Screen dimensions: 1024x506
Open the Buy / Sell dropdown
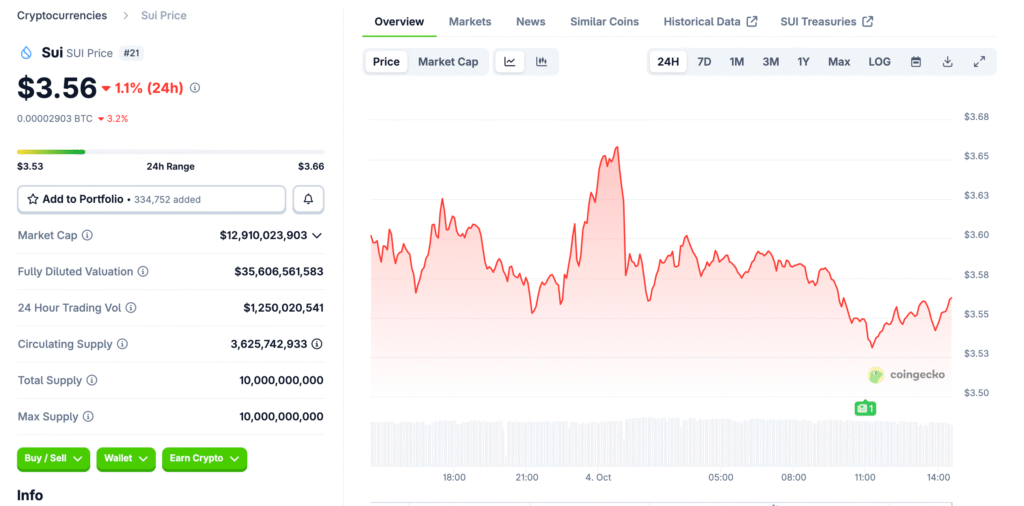pyautogui.click(x=53, y=458)
